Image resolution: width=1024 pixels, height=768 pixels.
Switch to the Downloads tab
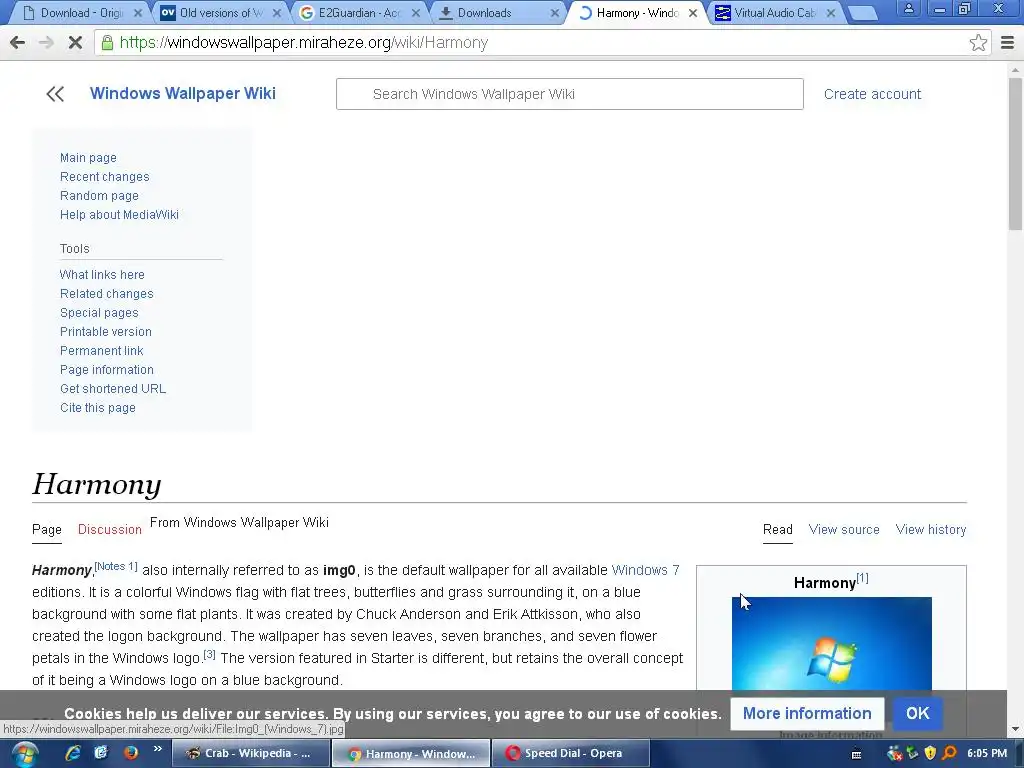click(x=496, y=13)
